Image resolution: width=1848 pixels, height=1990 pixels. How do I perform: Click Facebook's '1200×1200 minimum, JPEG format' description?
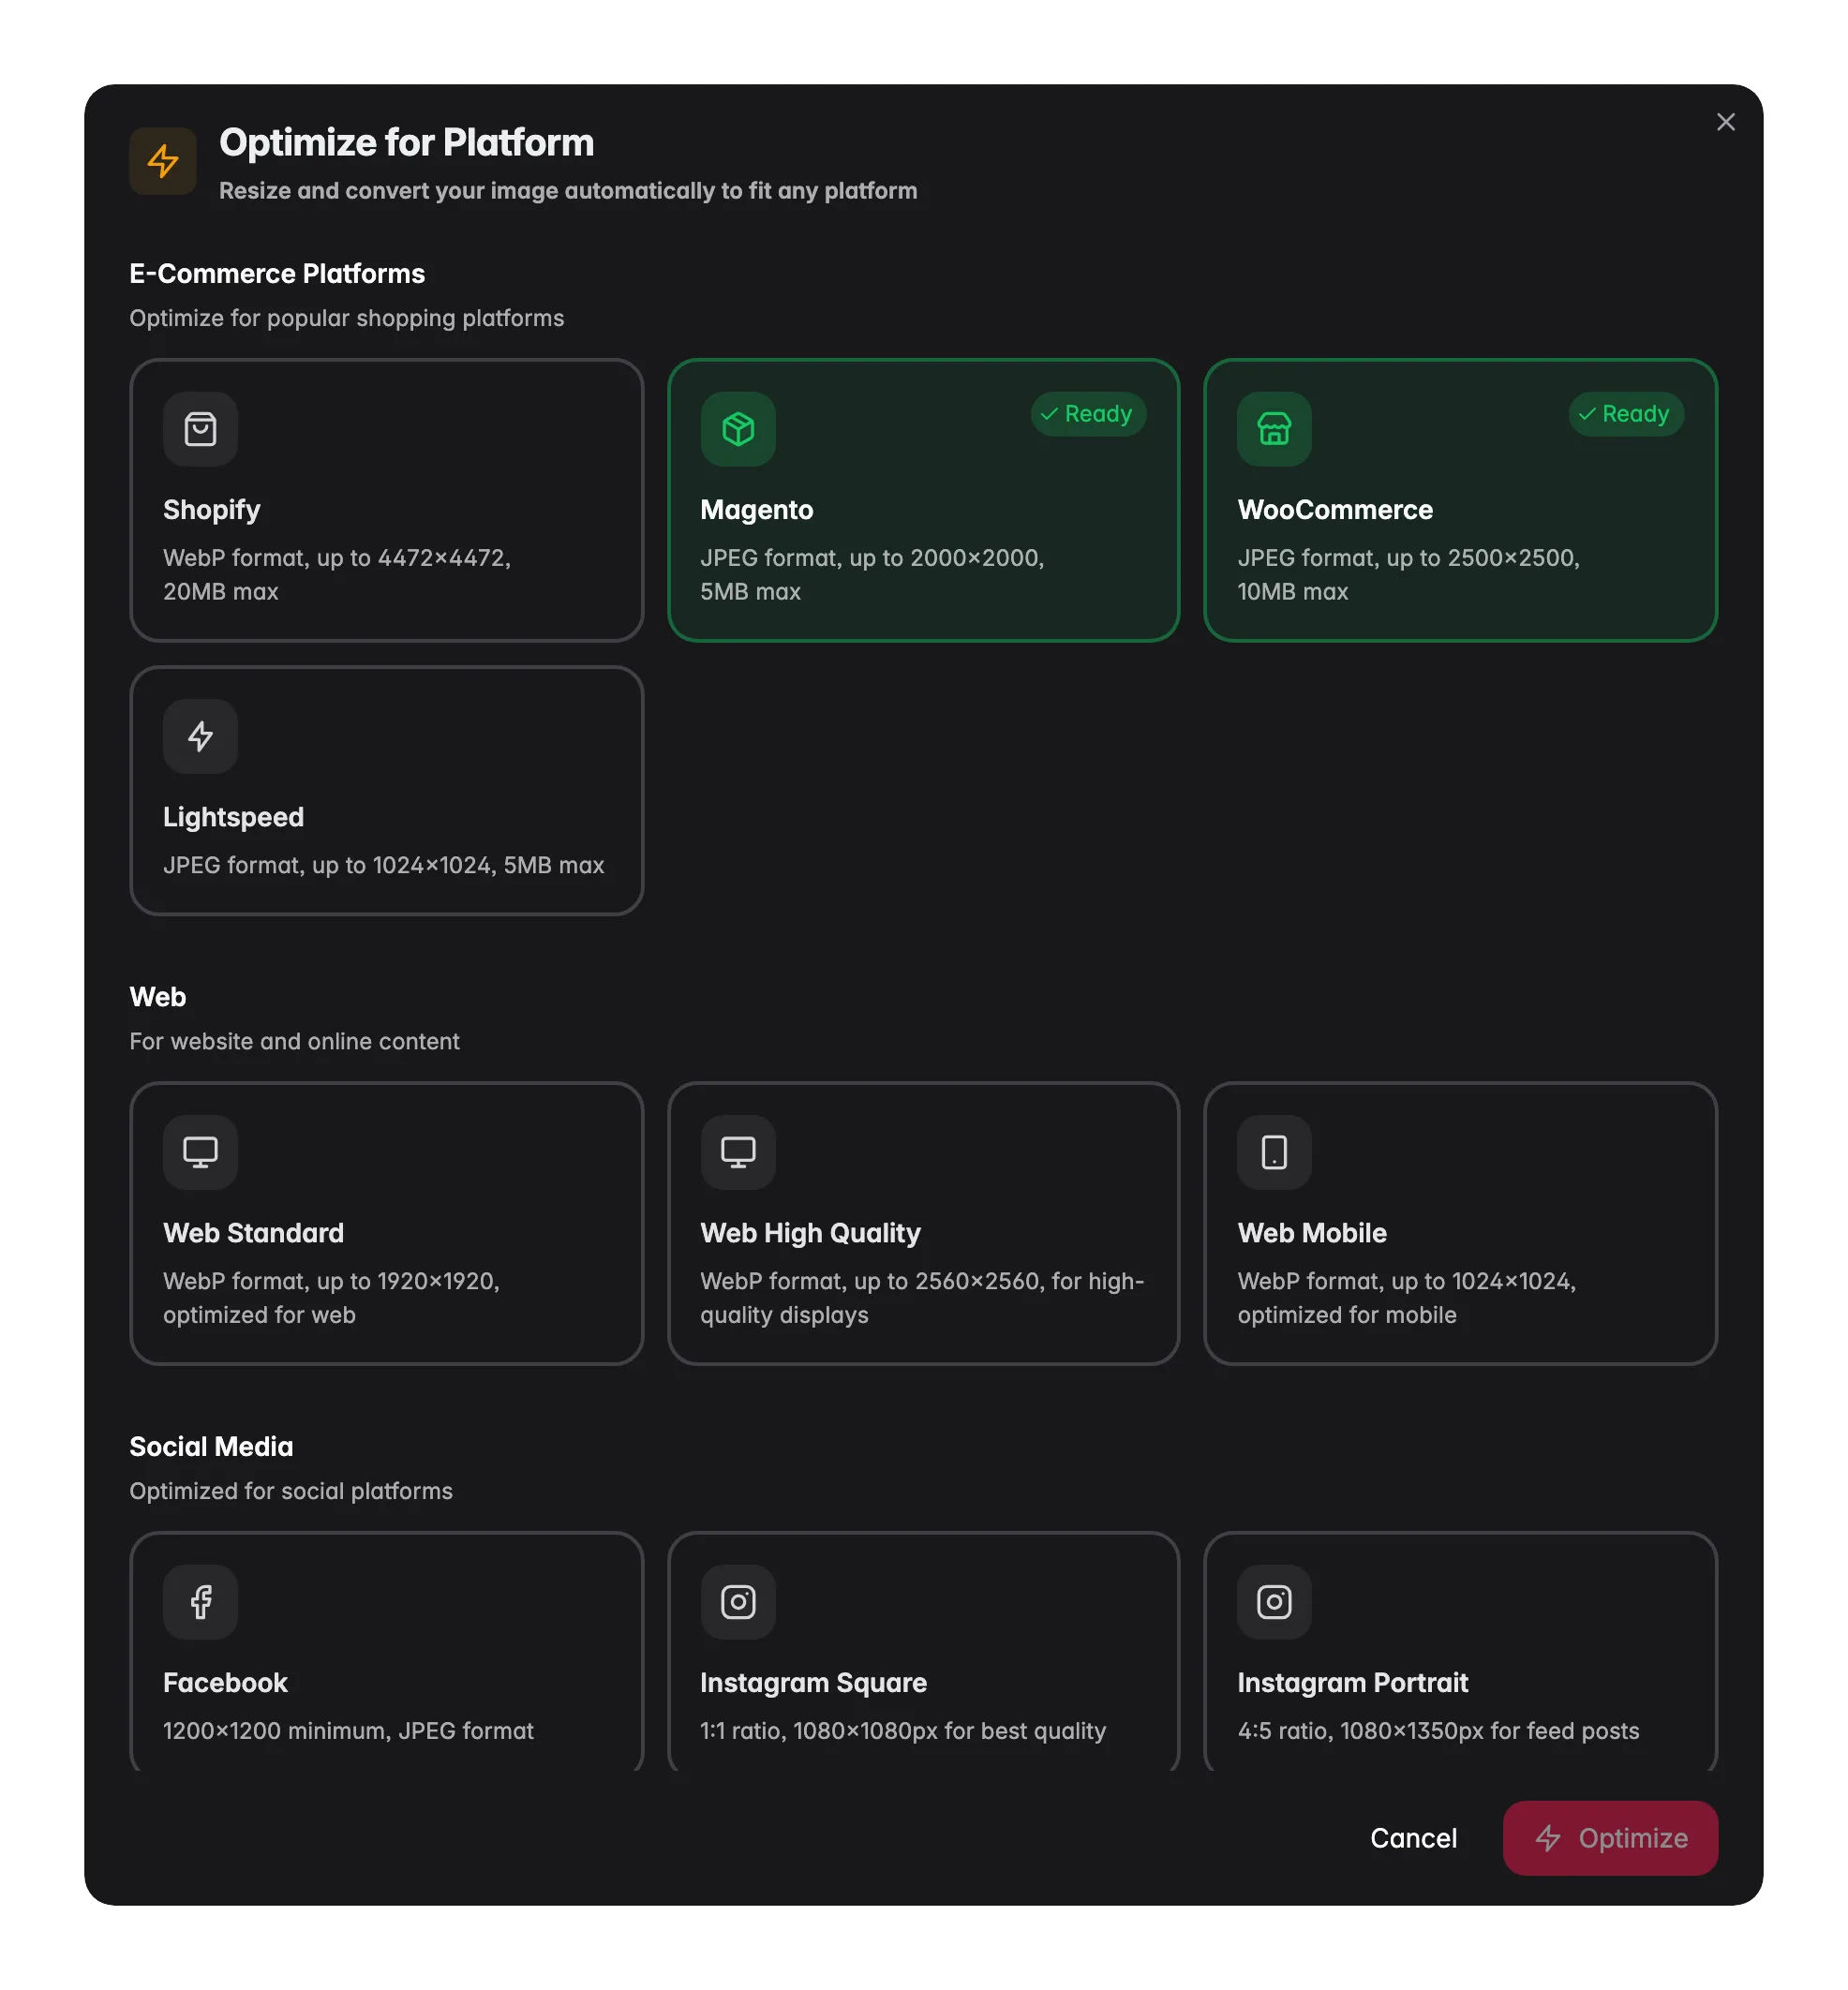pyautogui.click(x=348, y=1731)
